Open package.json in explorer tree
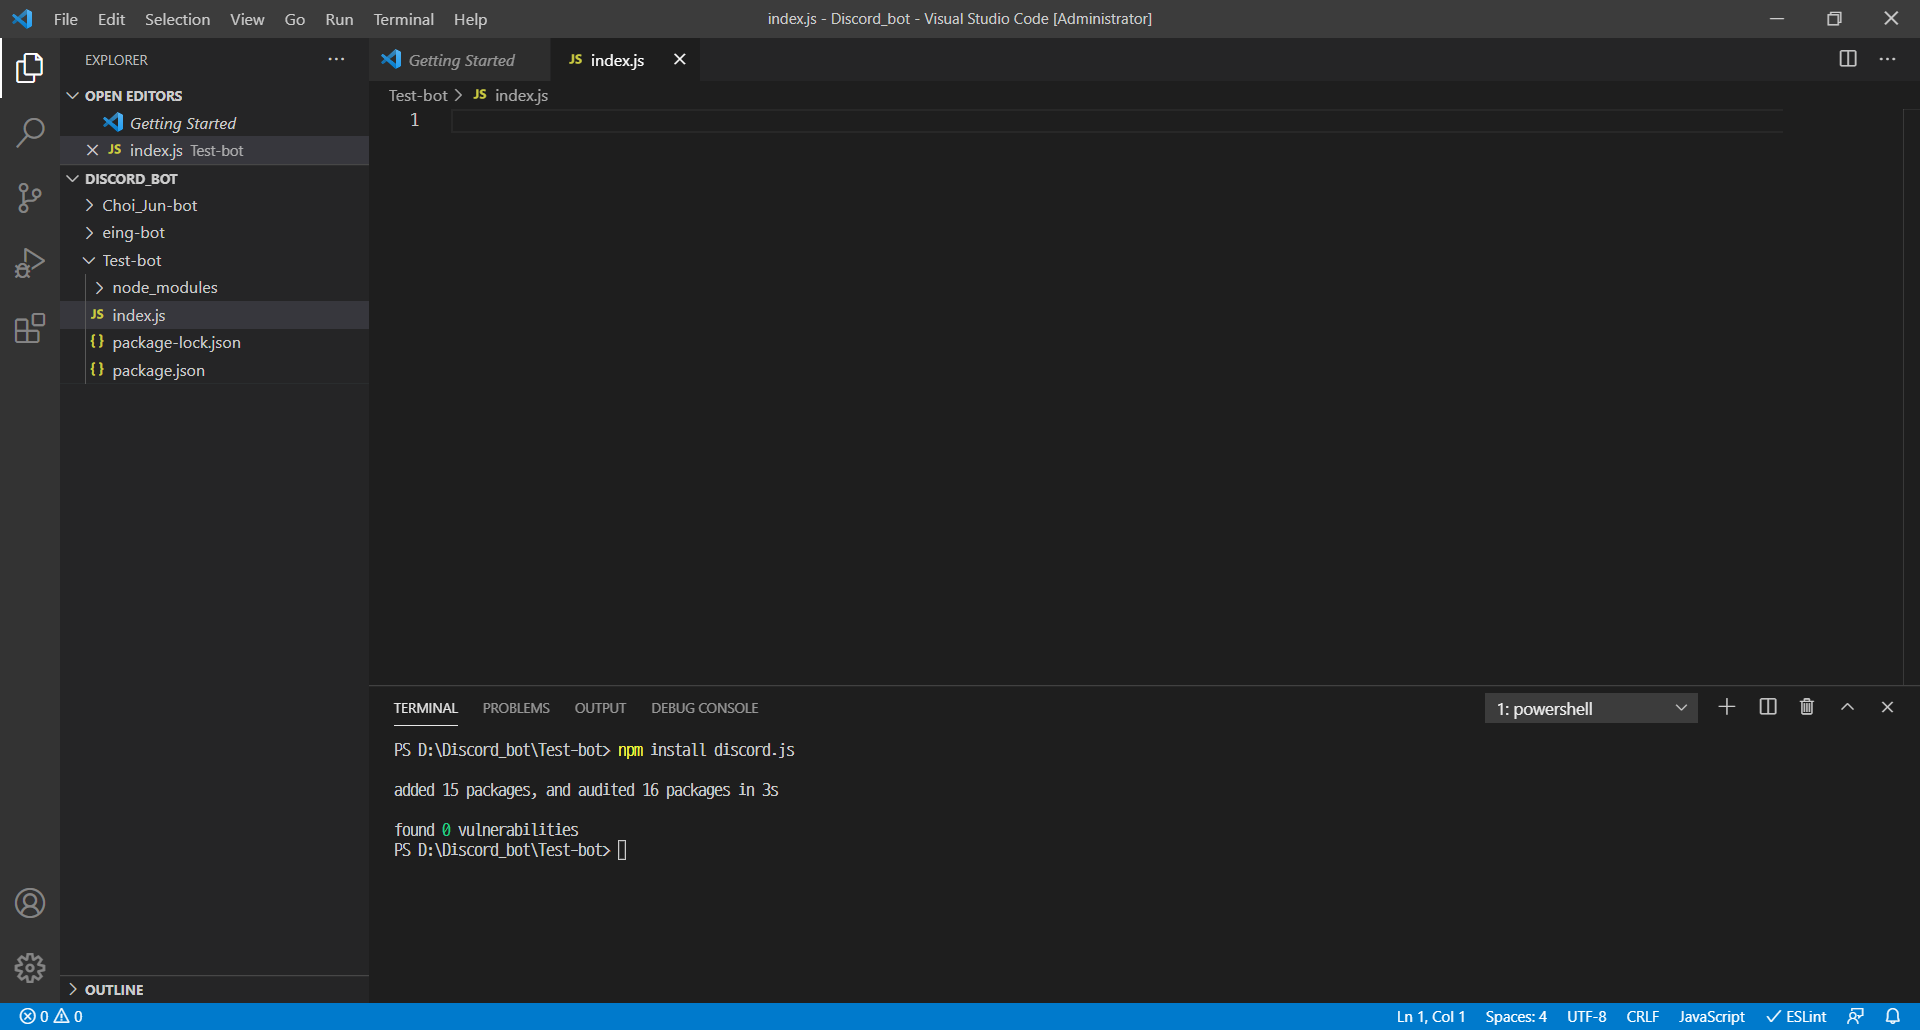 pos(214,370)
